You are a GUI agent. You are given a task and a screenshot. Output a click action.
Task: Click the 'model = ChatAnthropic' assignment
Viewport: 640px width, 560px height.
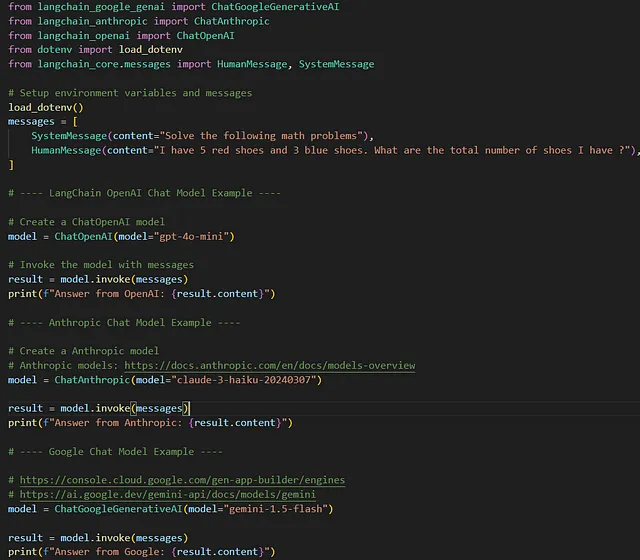coord(165,380)
